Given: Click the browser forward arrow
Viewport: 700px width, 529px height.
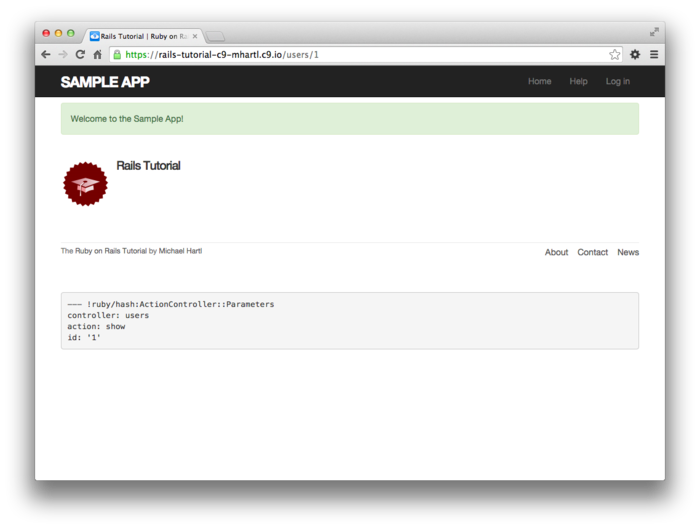Looking at the screenshot, I should click(x=63, y=55).
